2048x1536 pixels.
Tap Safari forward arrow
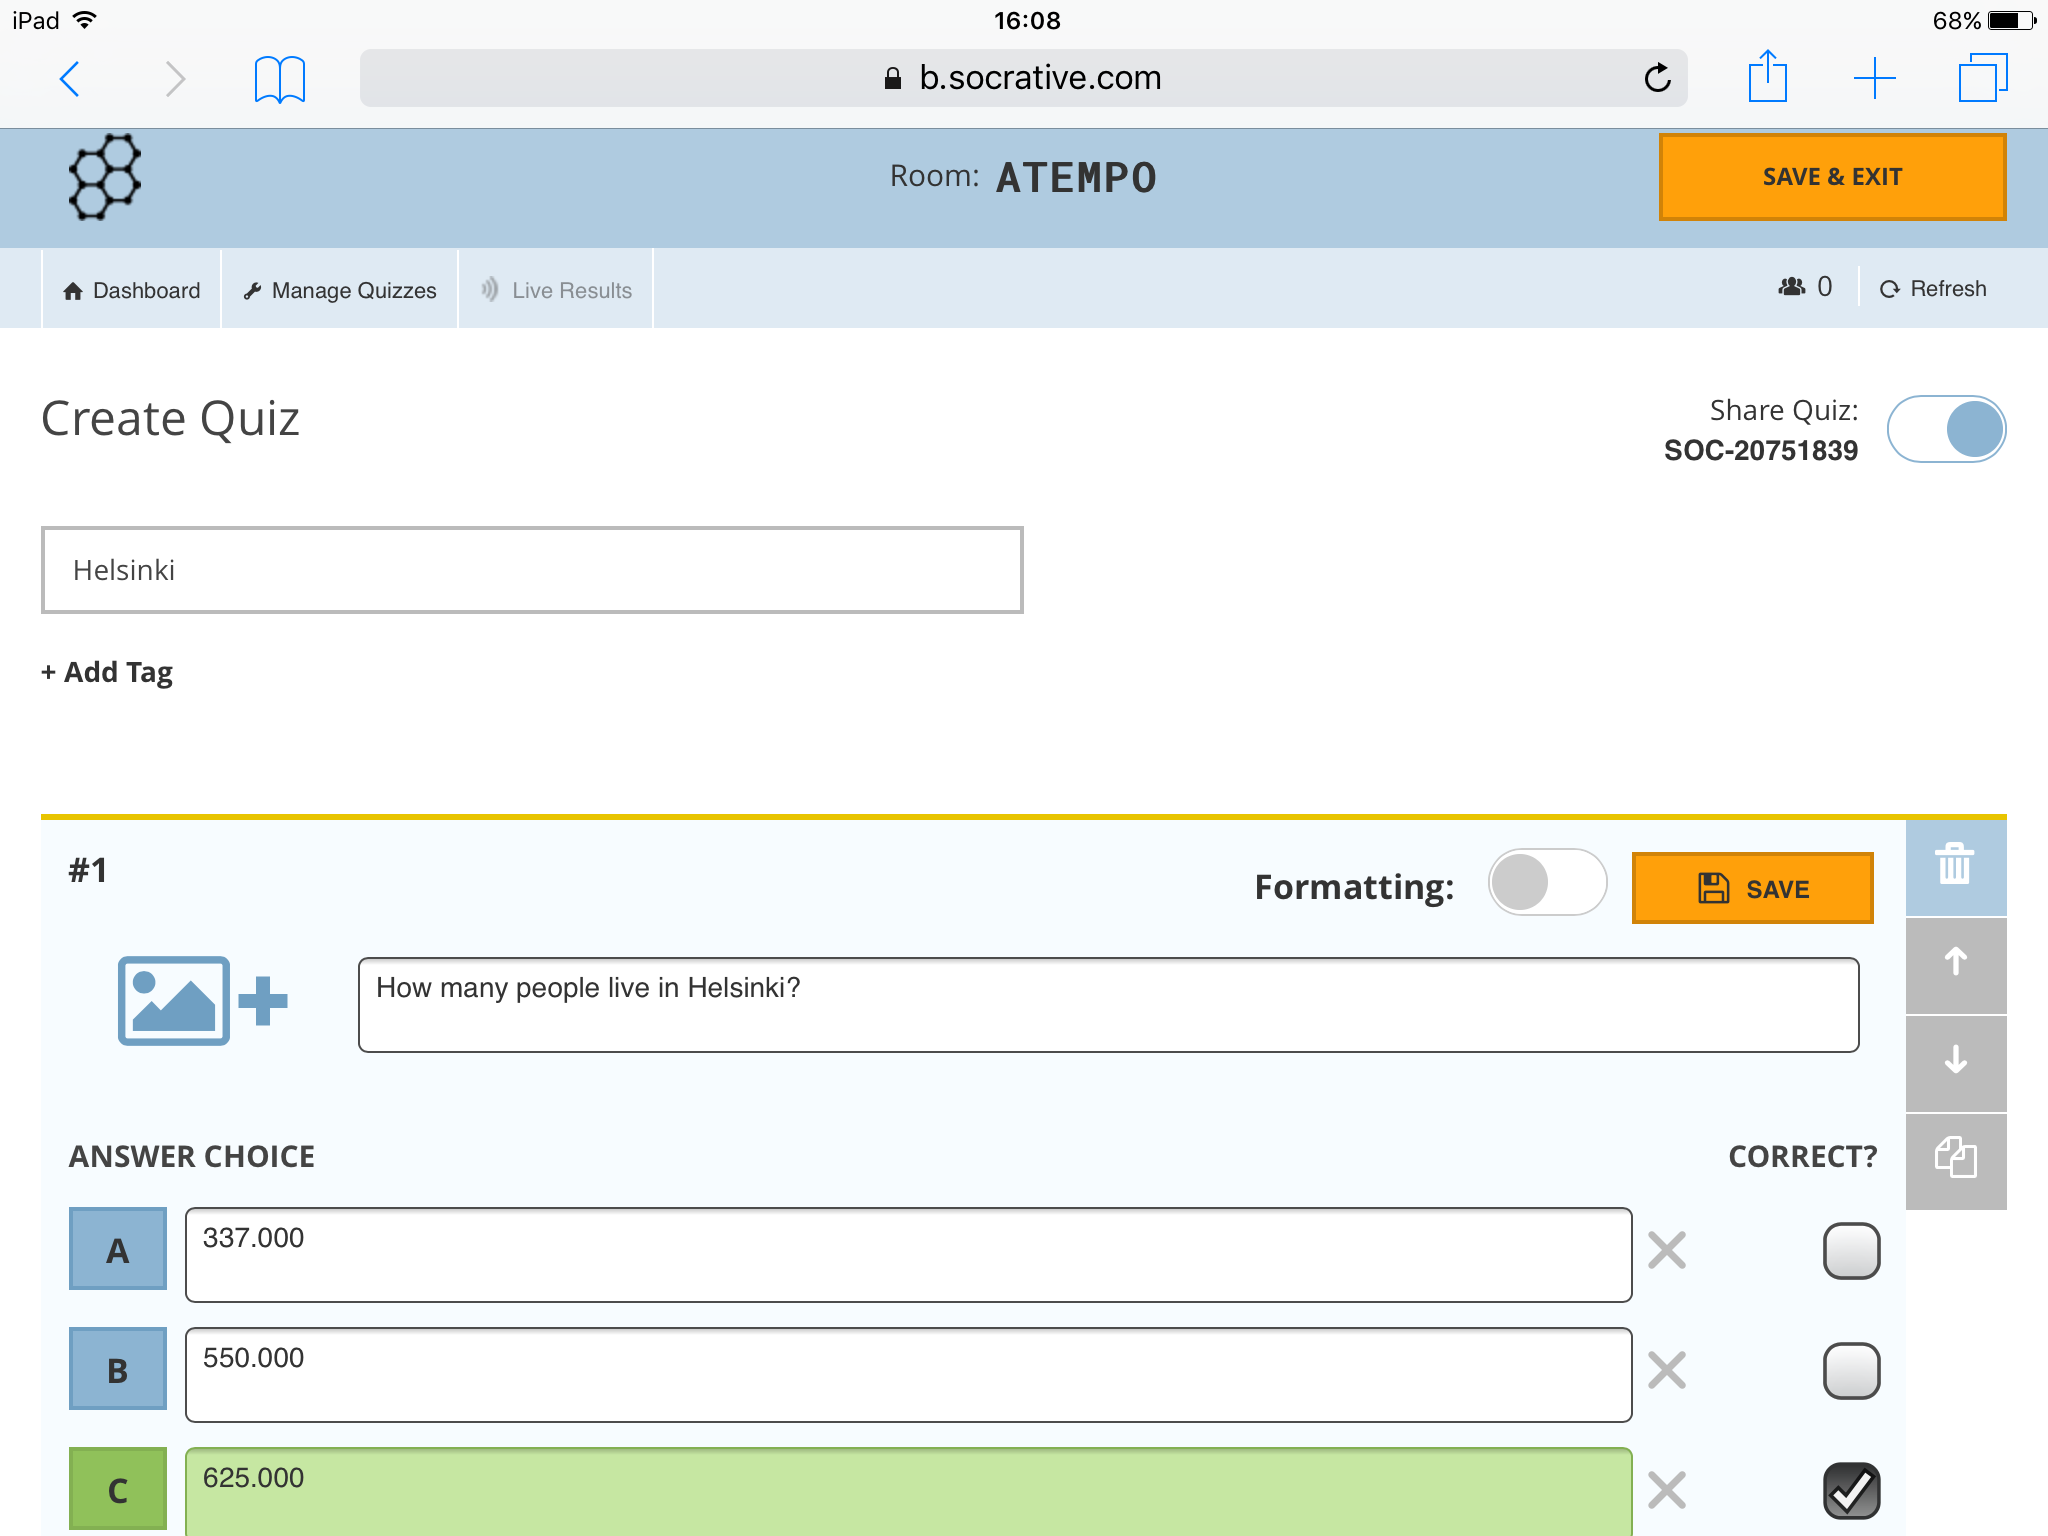click(175, 79)
